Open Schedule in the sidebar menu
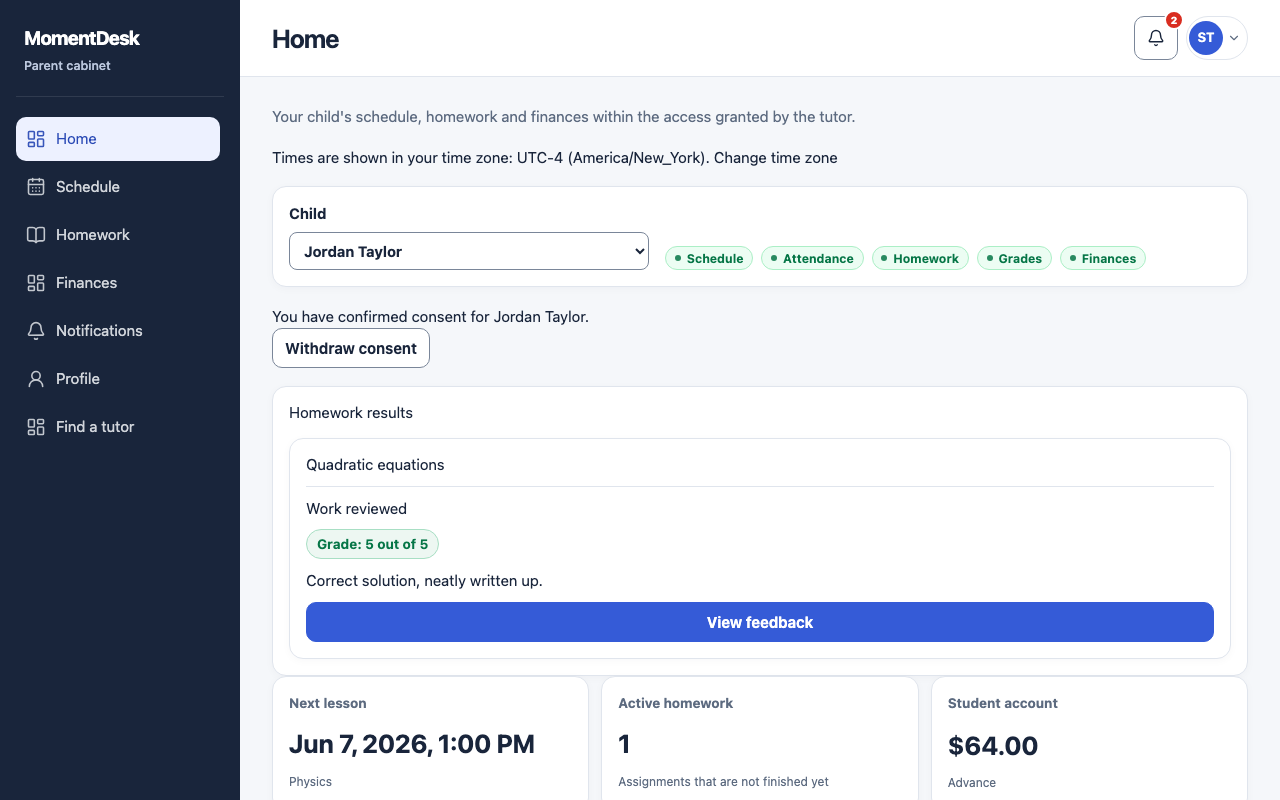Image resolution: width=1280 pixels, height=800 pixels. click(x=118, y=187)
